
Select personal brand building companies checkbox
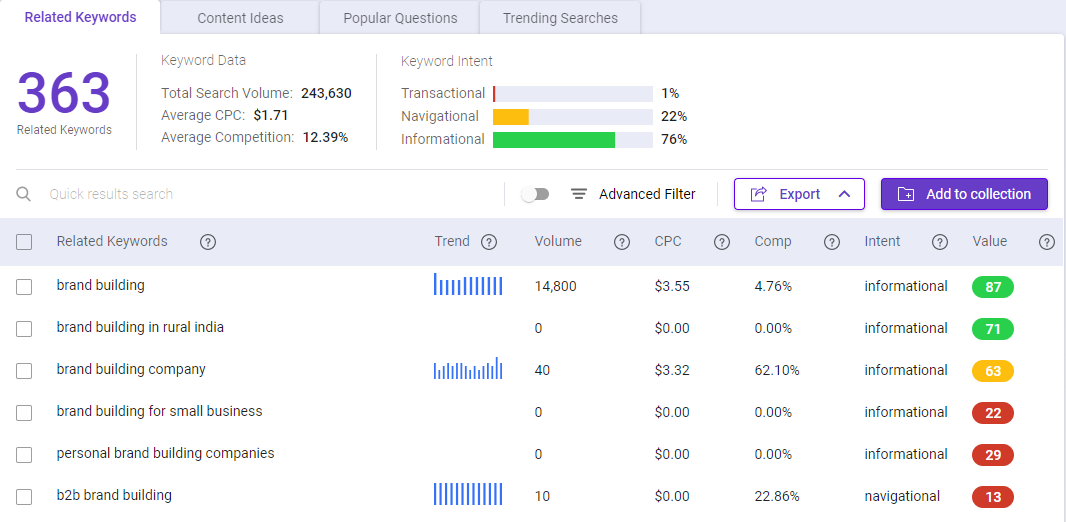[x=24, y=455]
